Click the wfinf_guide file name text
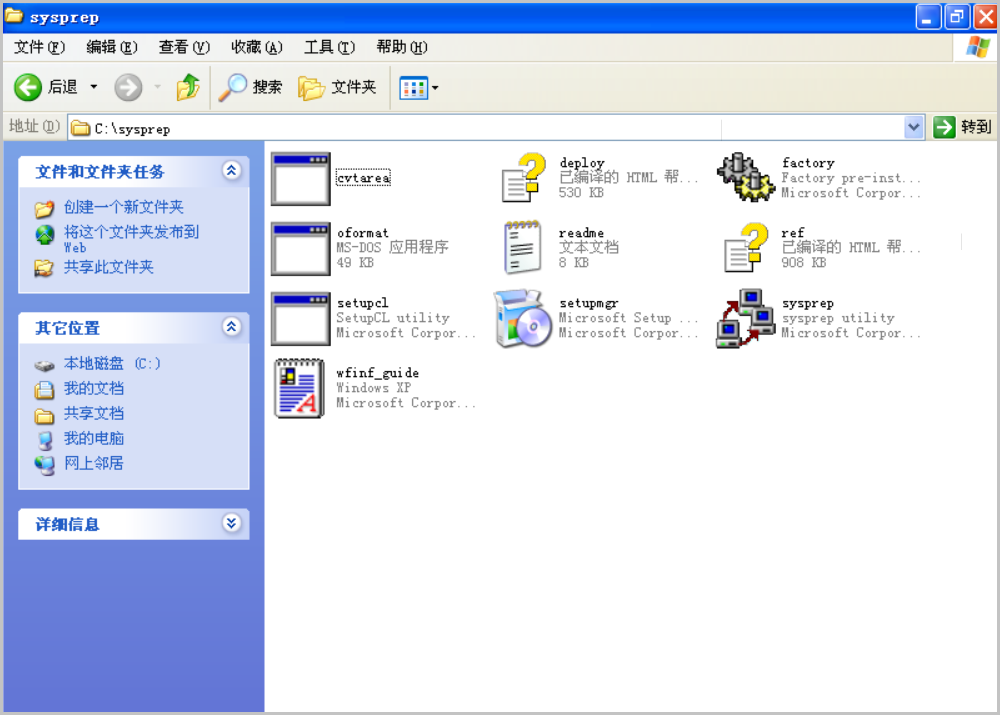 [378, 373]
